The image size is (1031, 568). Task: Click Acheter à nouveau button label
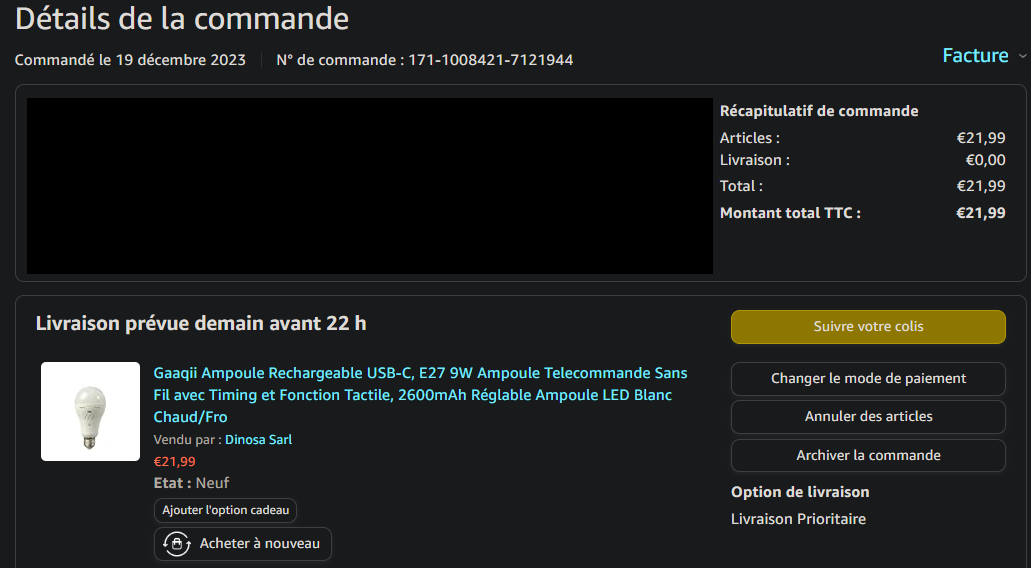(x=259, y=544)
